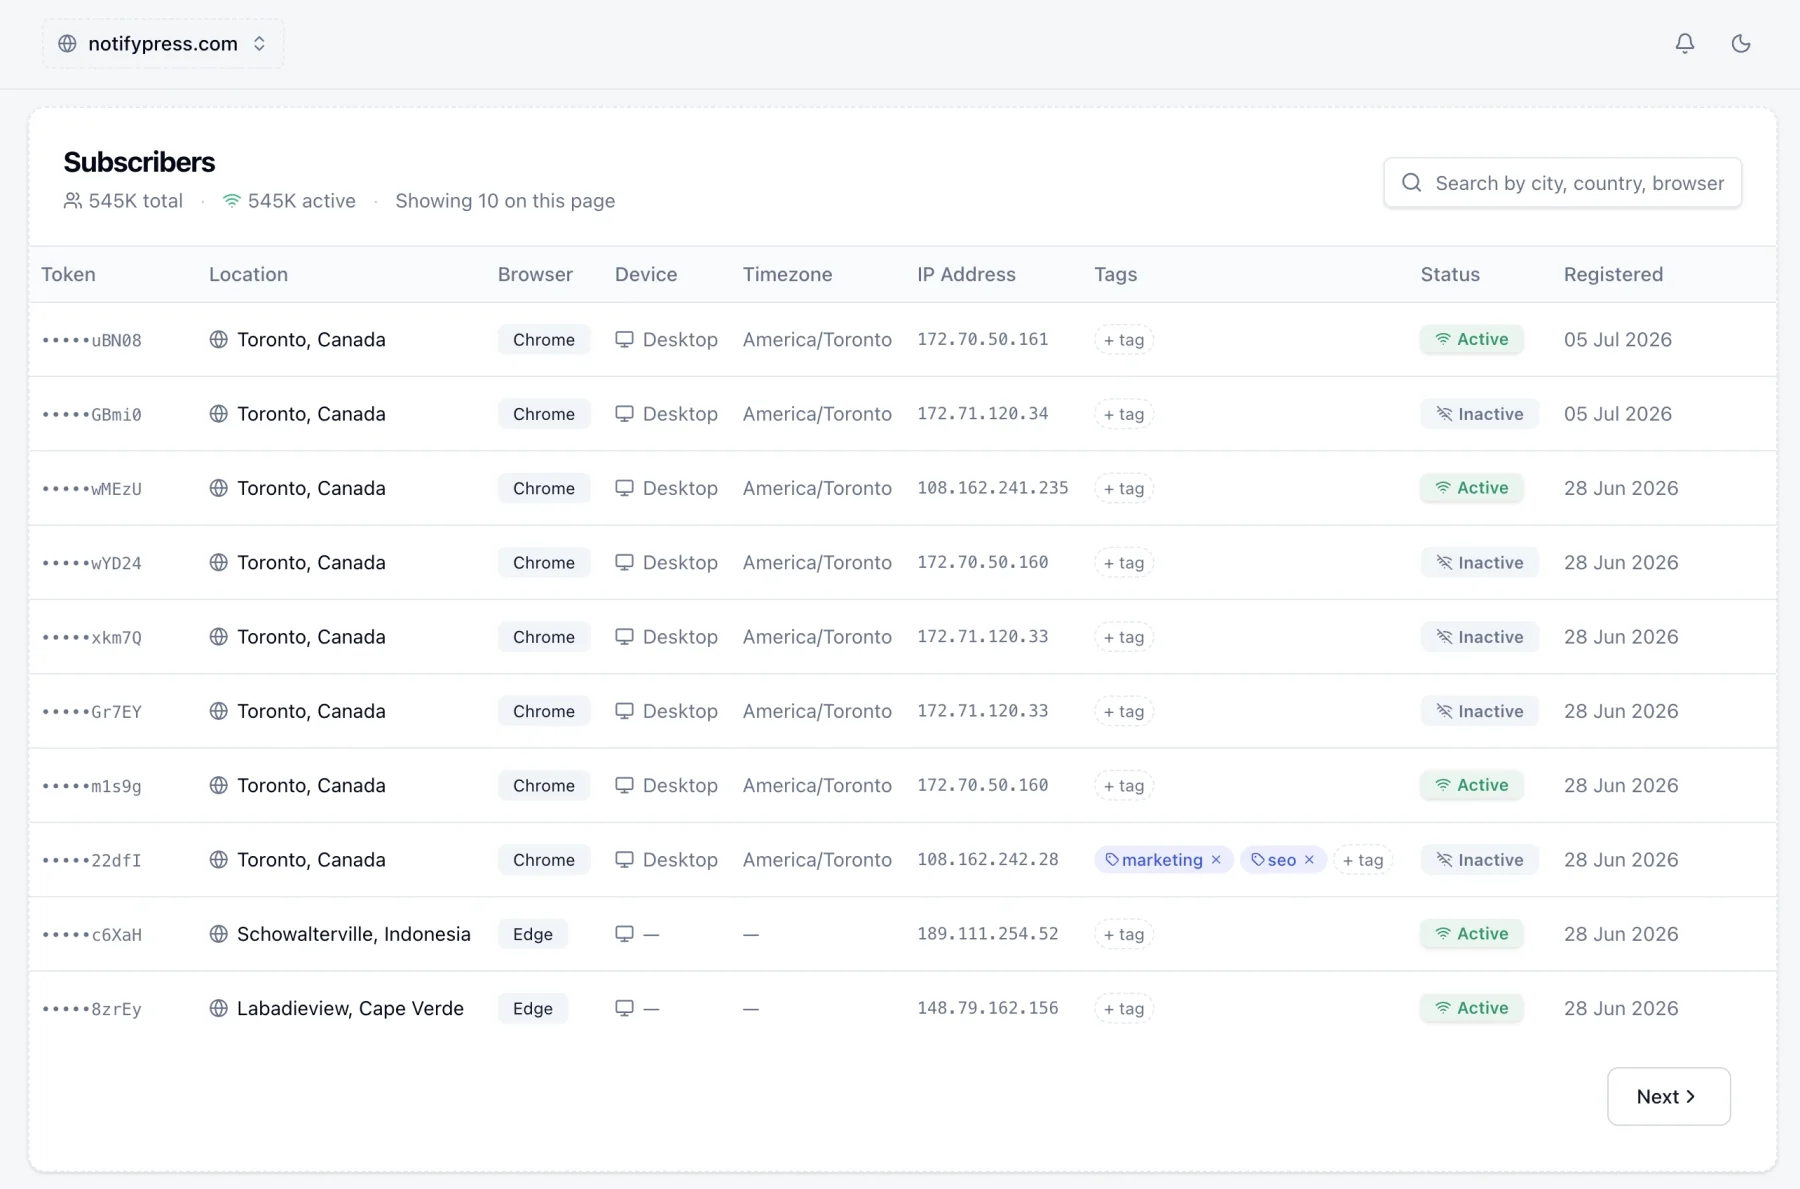Click the Status column header

(x=1450, y=274)
